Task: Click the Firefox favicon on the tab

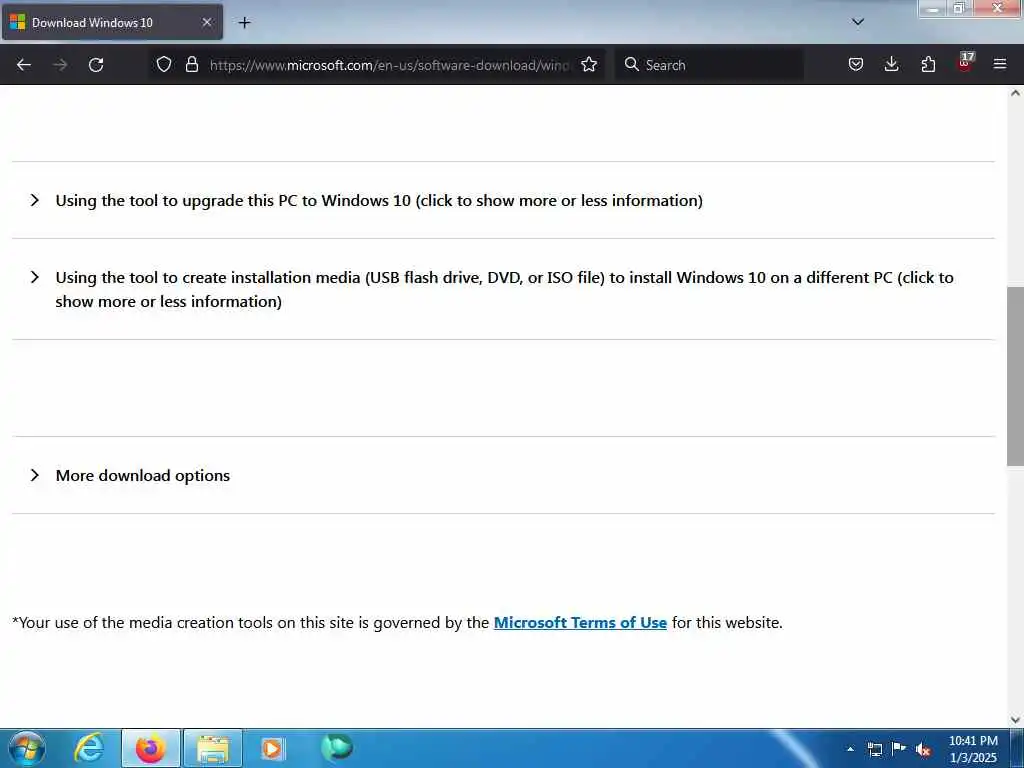Action: click(x=18, y=22)
